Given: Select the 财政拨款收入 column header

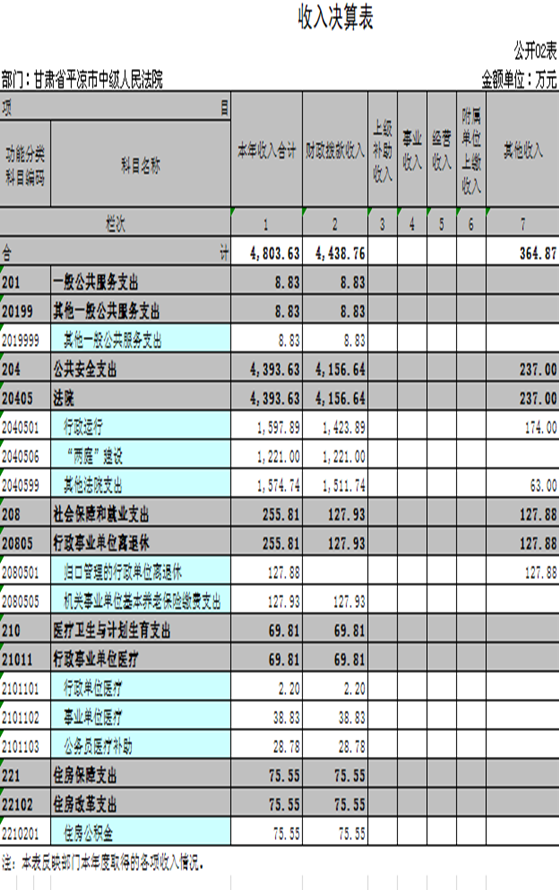Looking at the screenshot, I should tap(335, 150).
